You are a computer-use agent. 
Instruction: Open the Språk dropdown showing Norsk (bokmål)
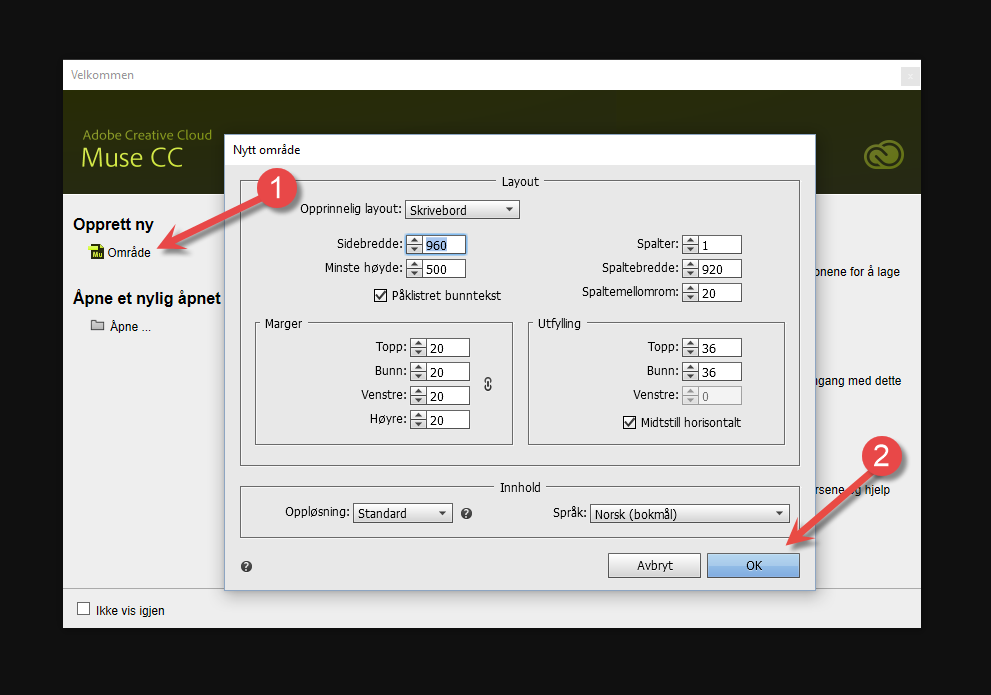click(x=690, y=514)
